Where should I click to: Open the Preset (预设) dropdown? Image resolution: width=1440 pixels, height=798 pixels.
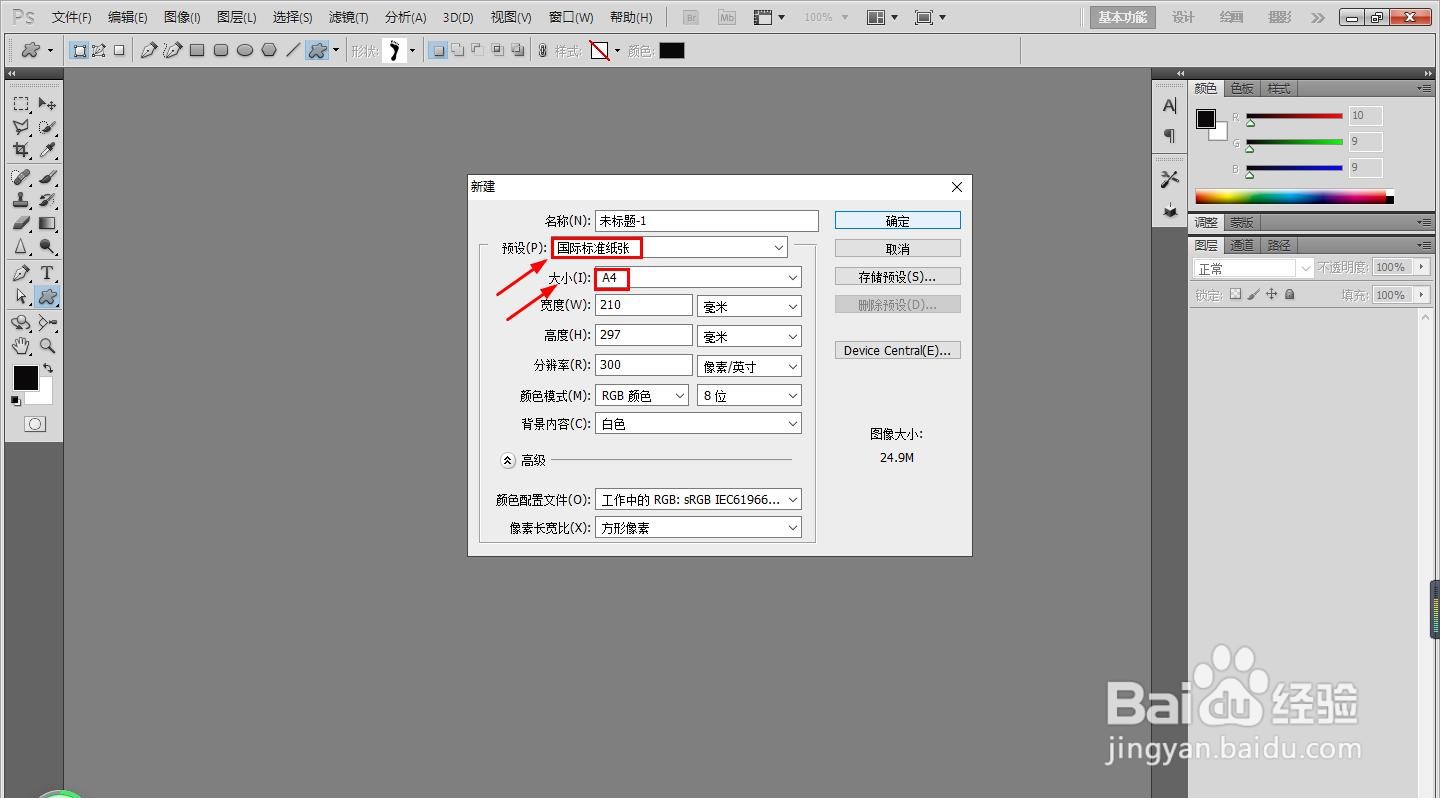[669, 247]
